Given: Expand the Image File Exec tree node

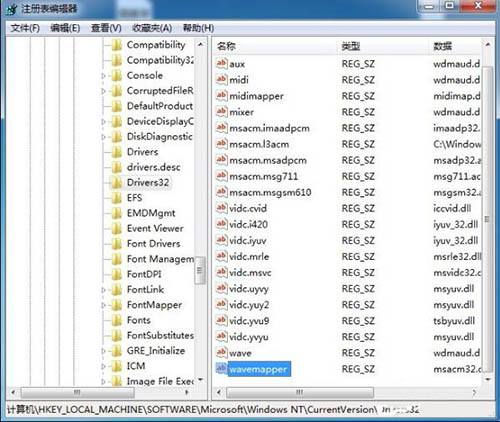Looking at the screenshot, I should pyautogui.click(x=103, y=382).
